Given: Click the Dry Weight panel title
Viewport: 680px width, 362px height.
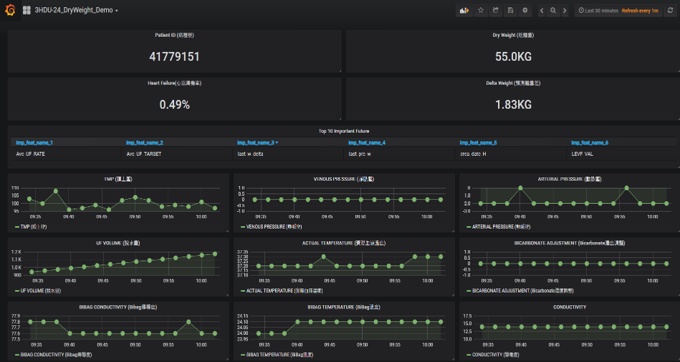Looking at the screenshot, I should pyautogui.click(x=513, y=35).
